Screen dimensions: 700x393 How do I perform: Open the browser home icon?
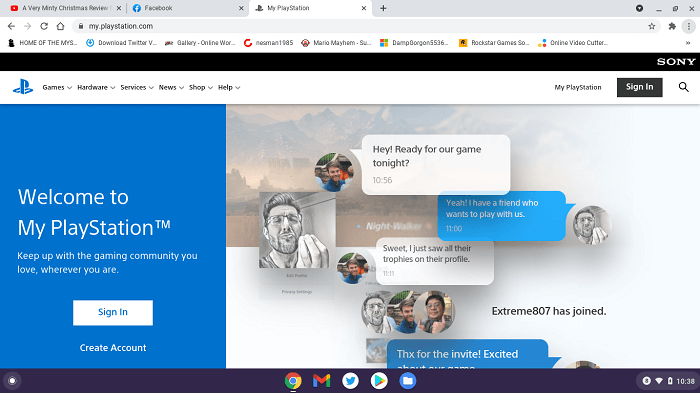(x=60, y=26)
